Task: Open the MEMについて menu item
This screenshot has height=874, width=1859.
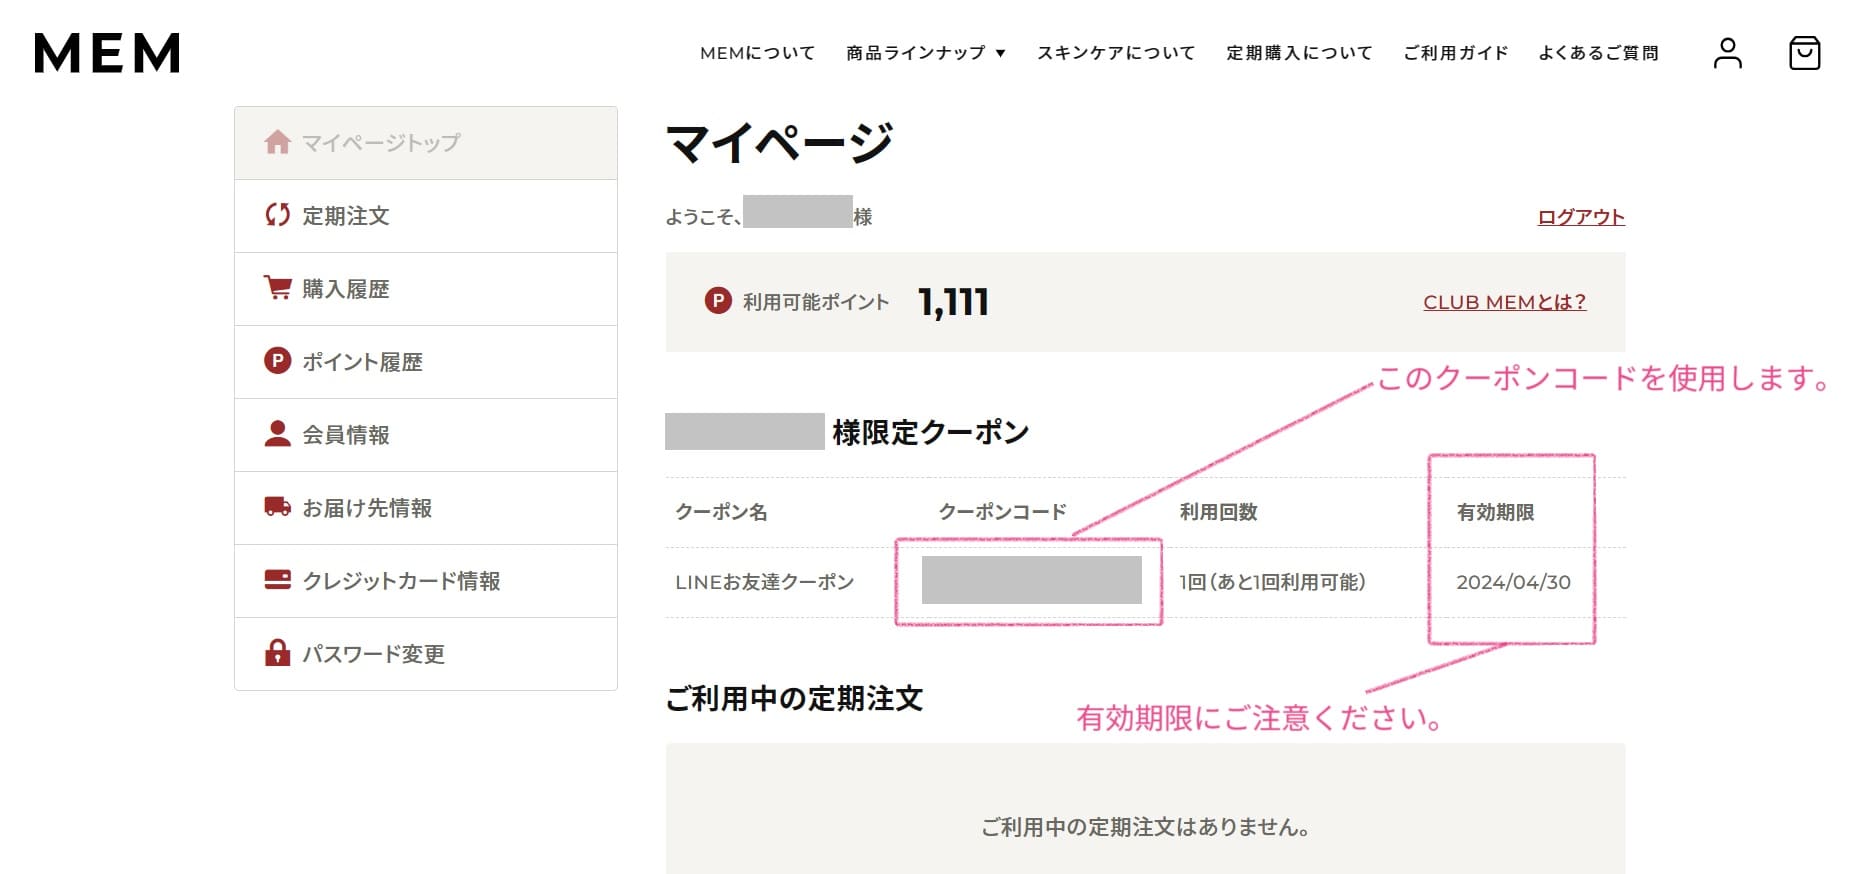Action: coord(757,53)
